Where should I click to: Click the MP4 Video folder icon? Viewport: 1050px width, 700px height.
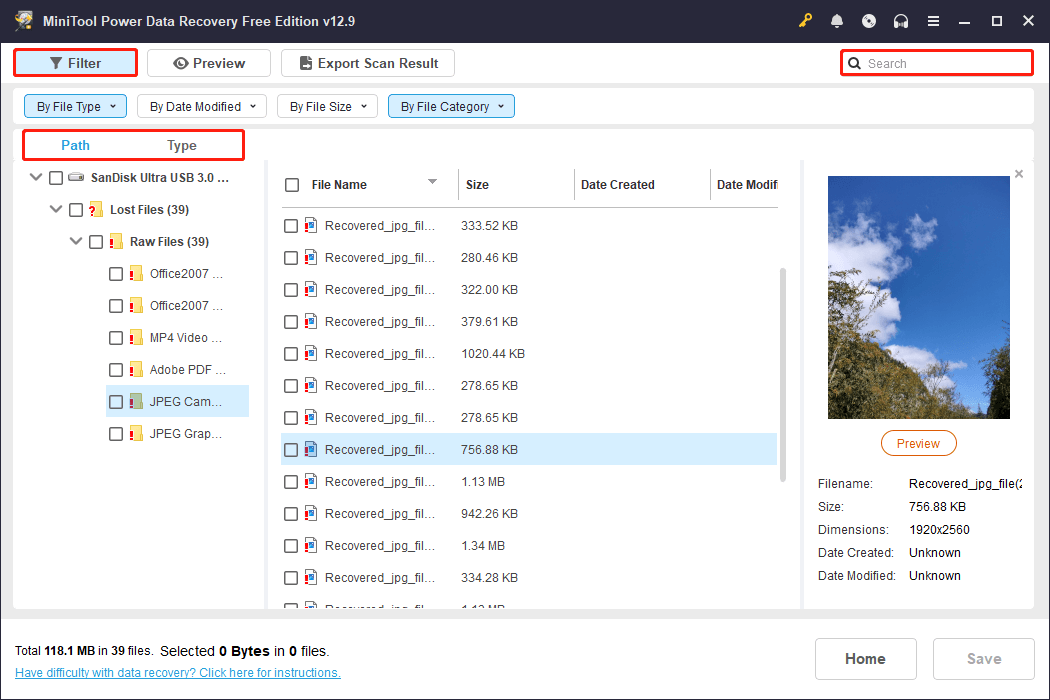(136, 338)
